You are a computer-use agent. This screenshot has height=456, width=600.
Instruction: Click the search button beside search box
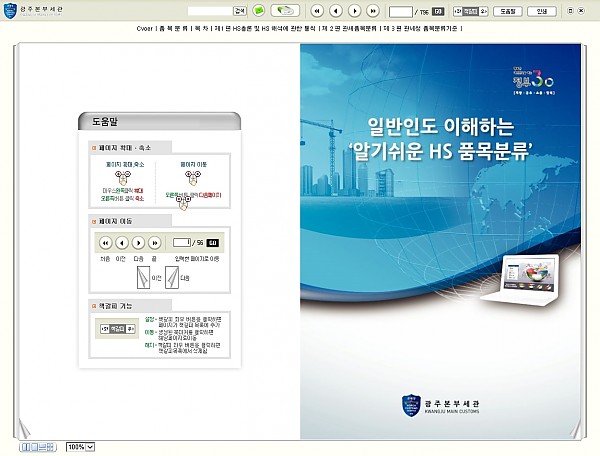[x=240, y=11]
